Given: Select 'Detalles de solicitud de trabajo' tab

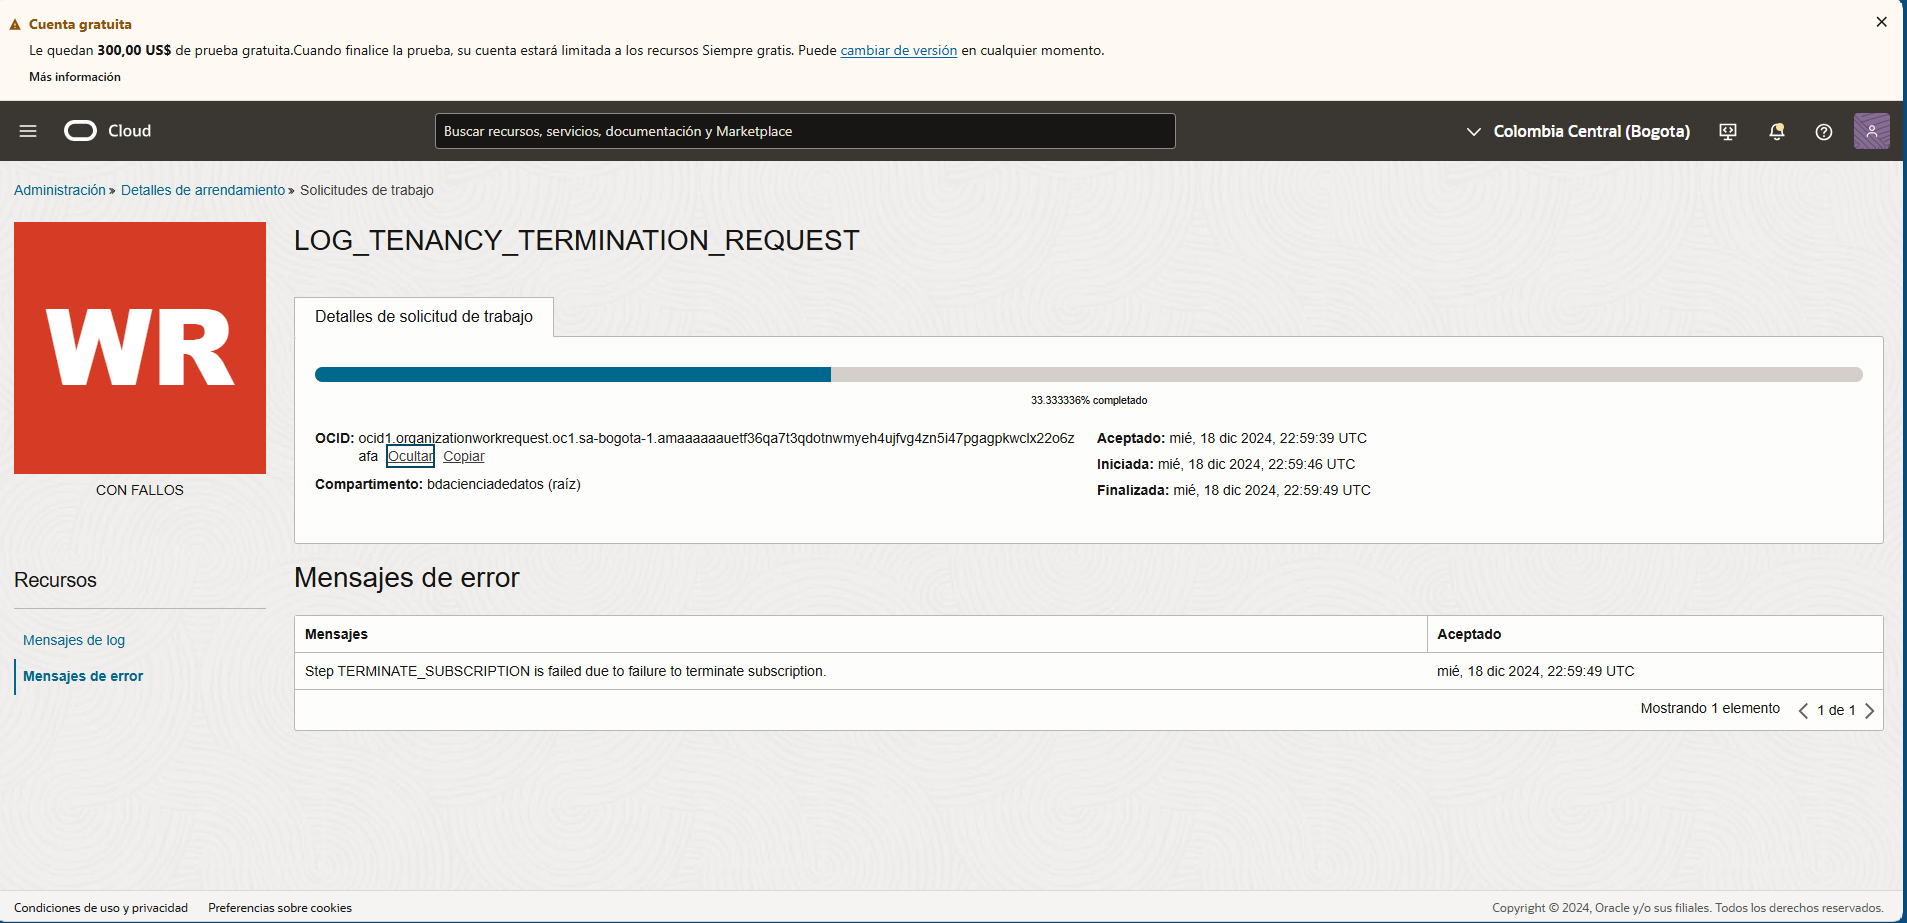Looking at the screenshot, I should 424,316.
